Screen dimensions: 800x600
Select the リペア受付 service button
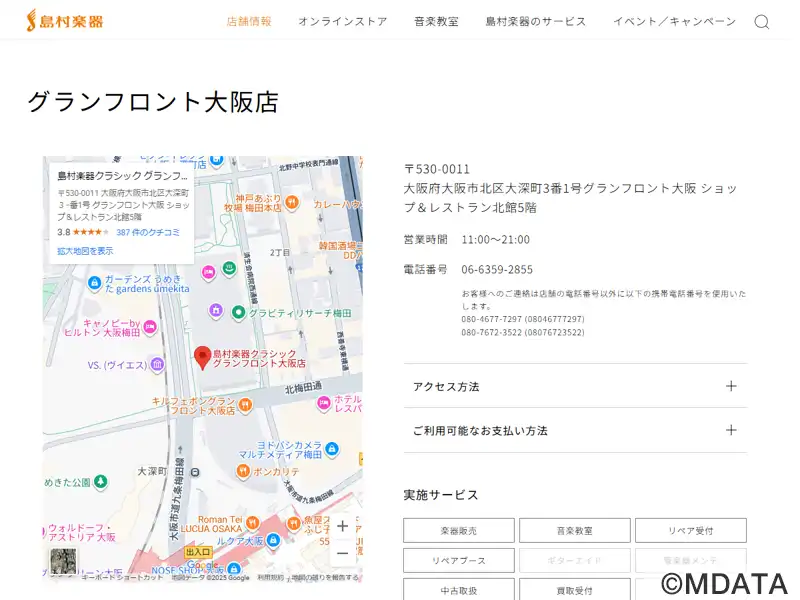point(690,531)
